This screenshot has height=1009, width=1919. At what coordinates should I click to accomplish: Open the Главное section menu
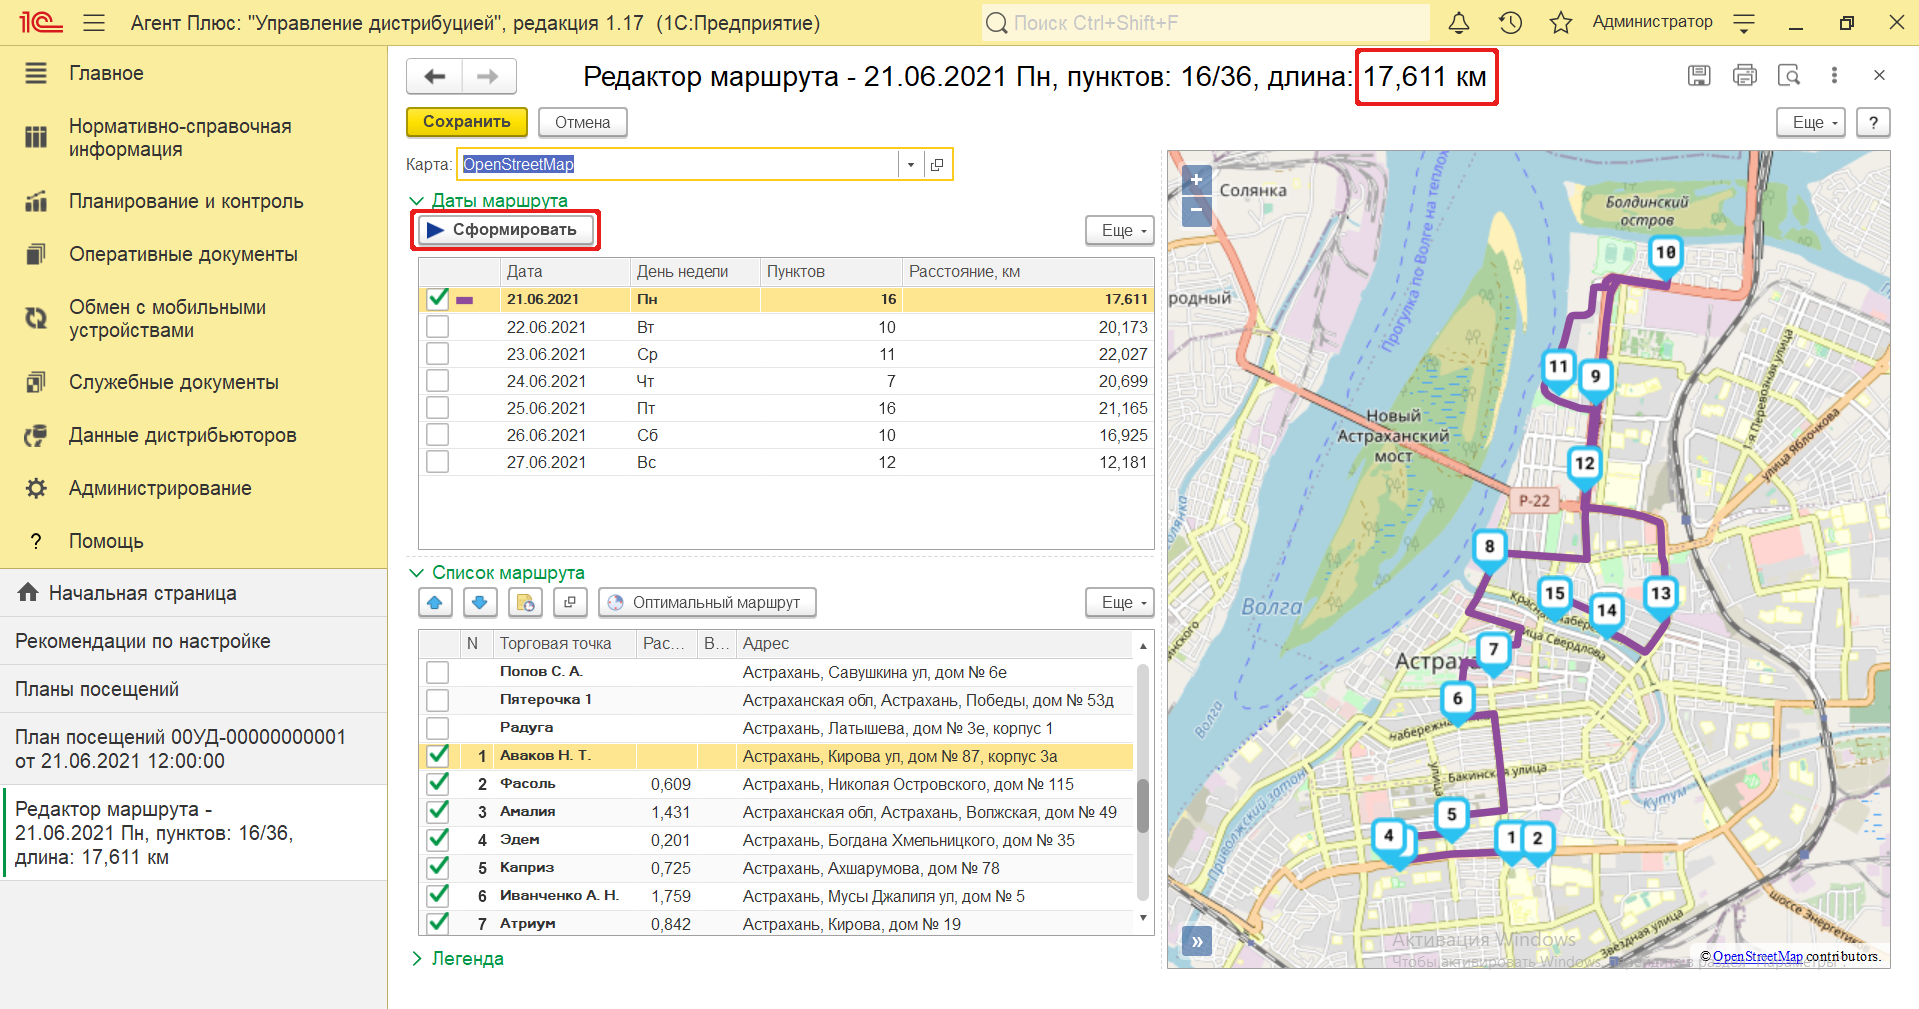tap(106, 73)
